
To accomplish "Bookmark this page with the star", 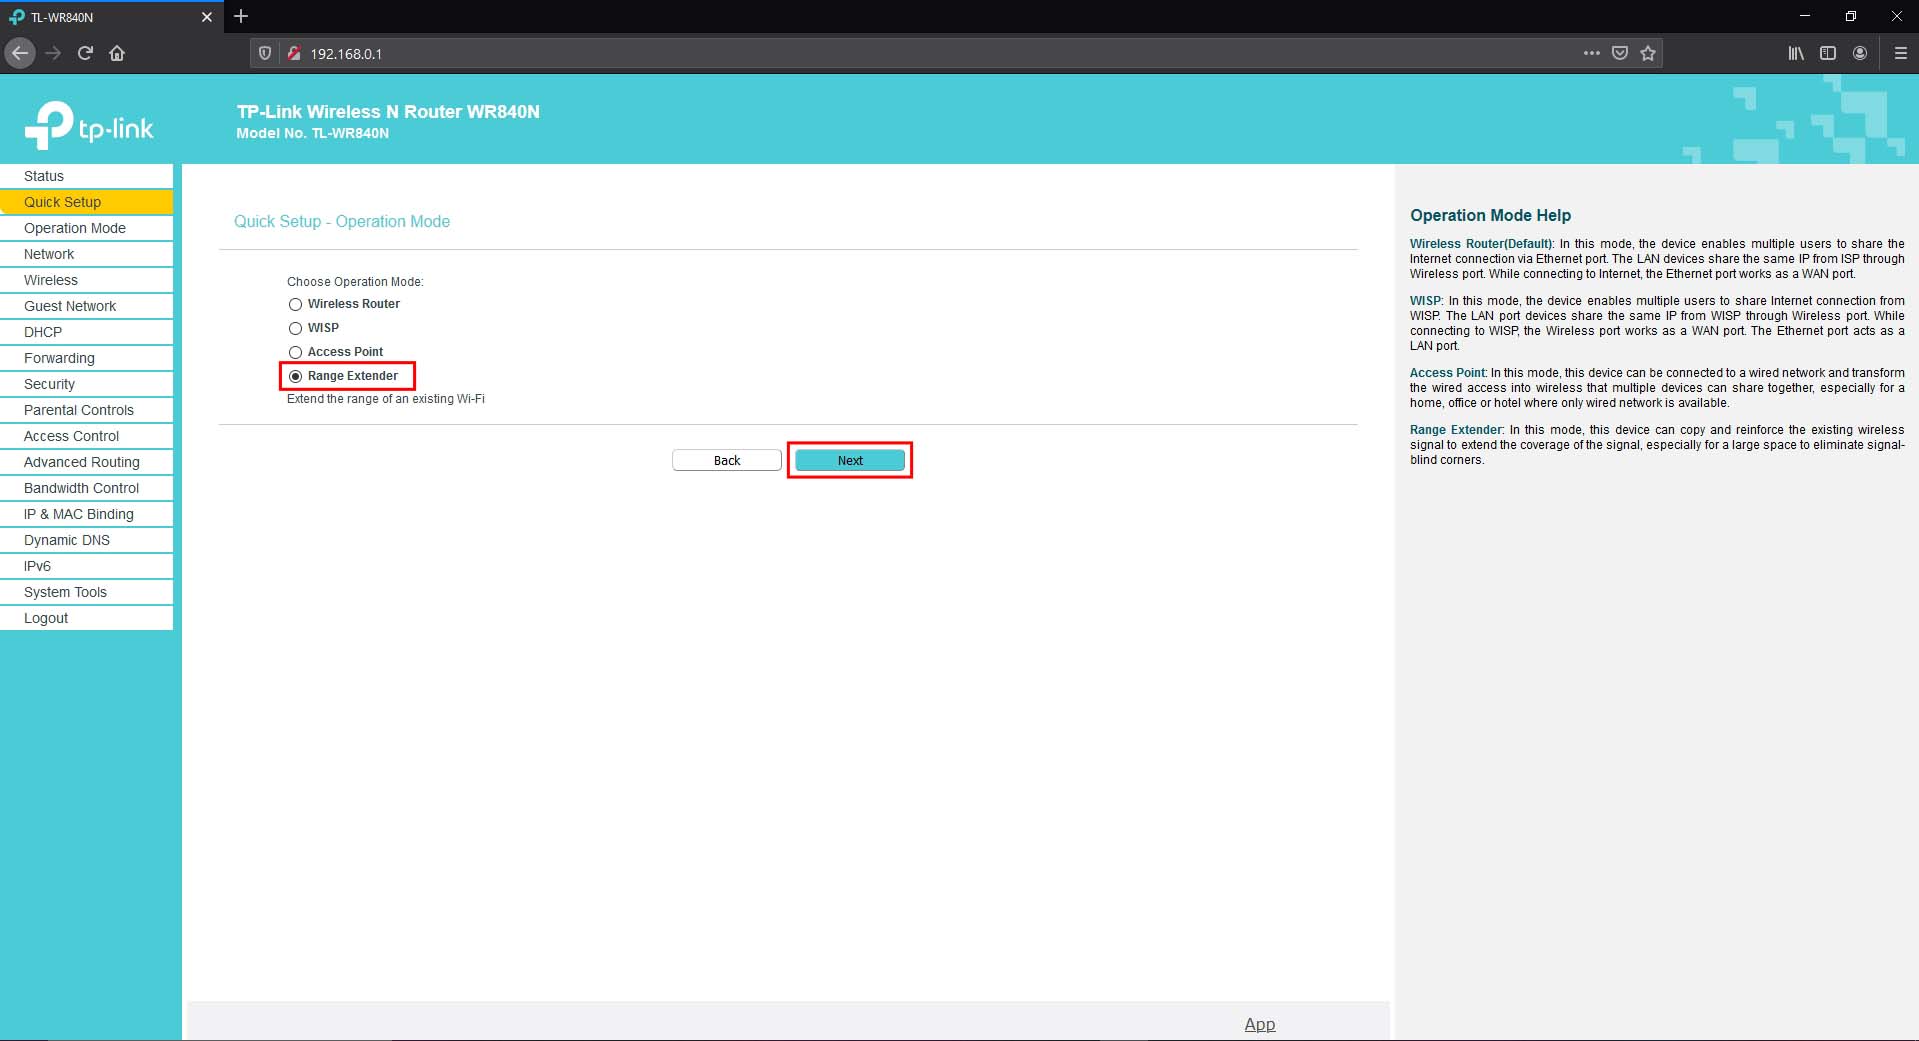I will pyautogui.click(x=1648, y=53).
